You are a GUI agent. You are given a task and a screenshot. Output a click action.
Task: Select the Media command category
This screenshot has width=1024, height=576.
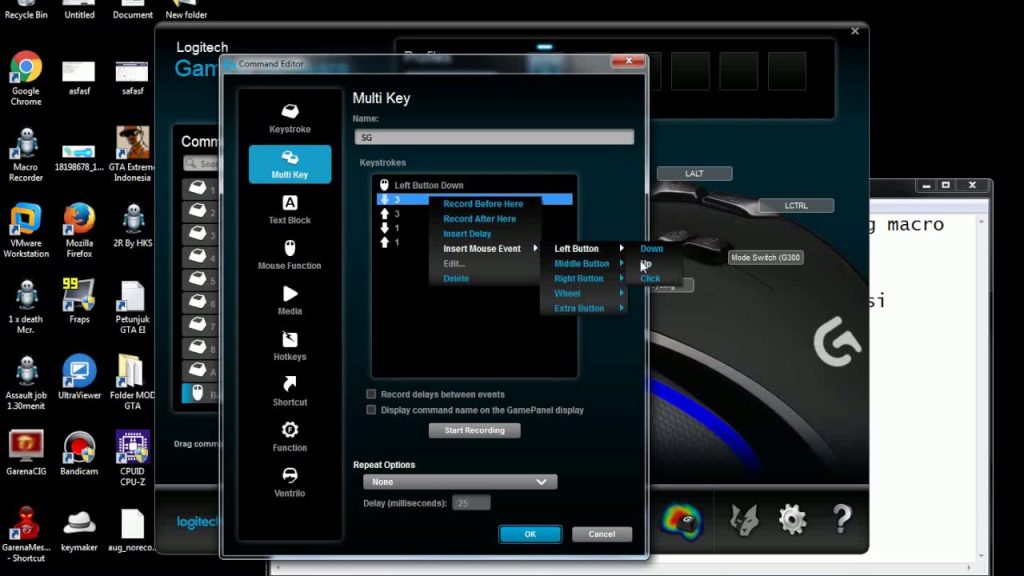(289, 303)
